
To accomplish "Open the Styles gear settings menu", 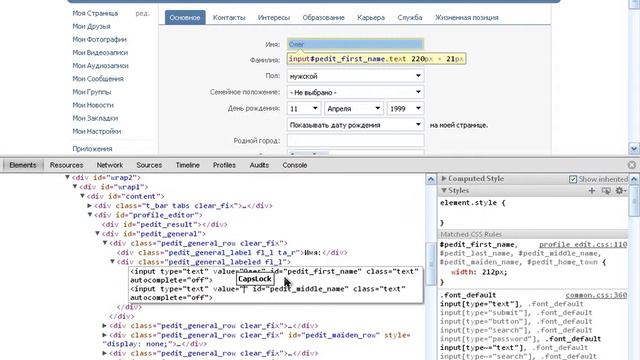I will click(x=620, y=191).
